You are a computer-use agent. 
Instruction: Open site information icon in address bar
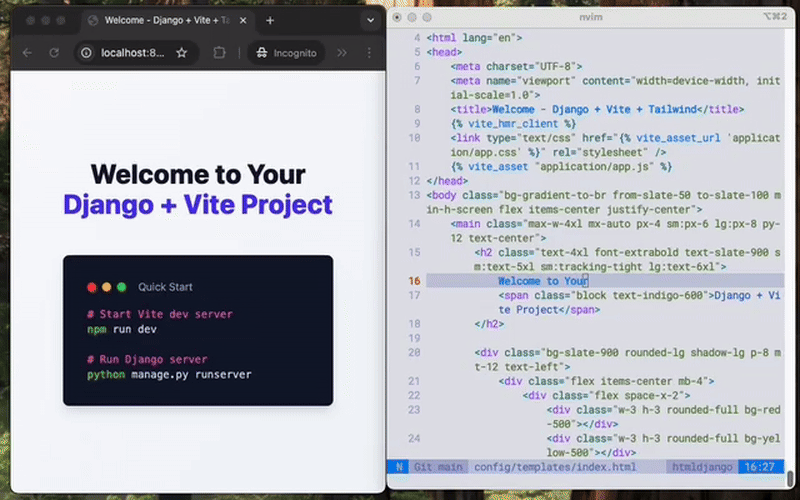(87, 53)
